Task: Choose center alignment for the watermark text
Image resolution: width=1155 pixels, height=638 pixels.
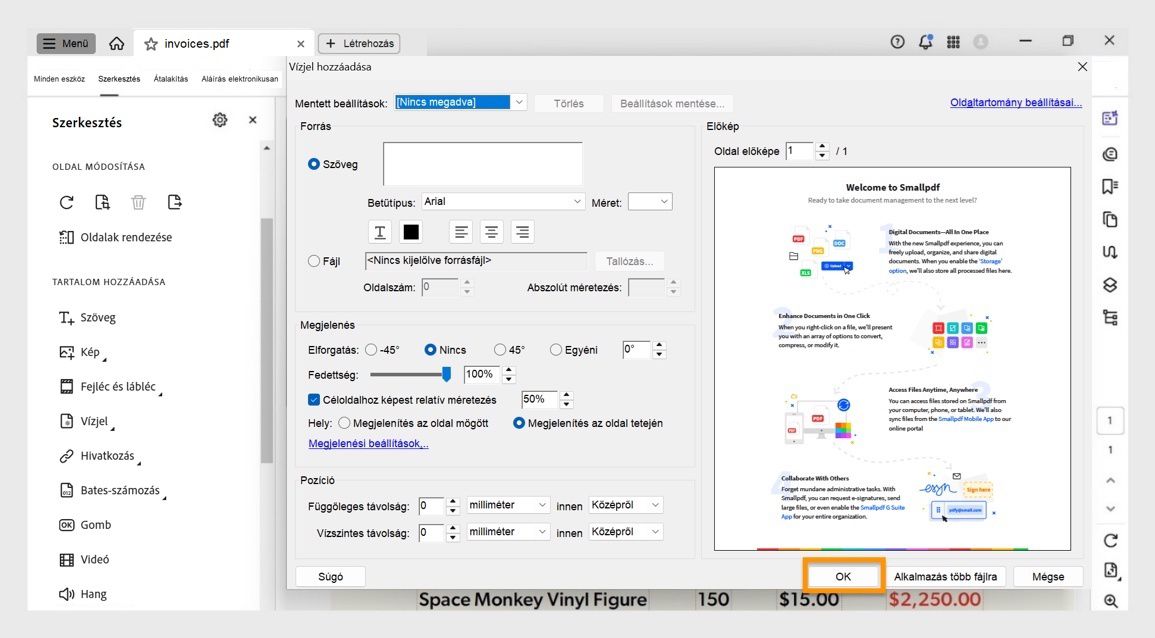Action: click(x=491, y=231)
